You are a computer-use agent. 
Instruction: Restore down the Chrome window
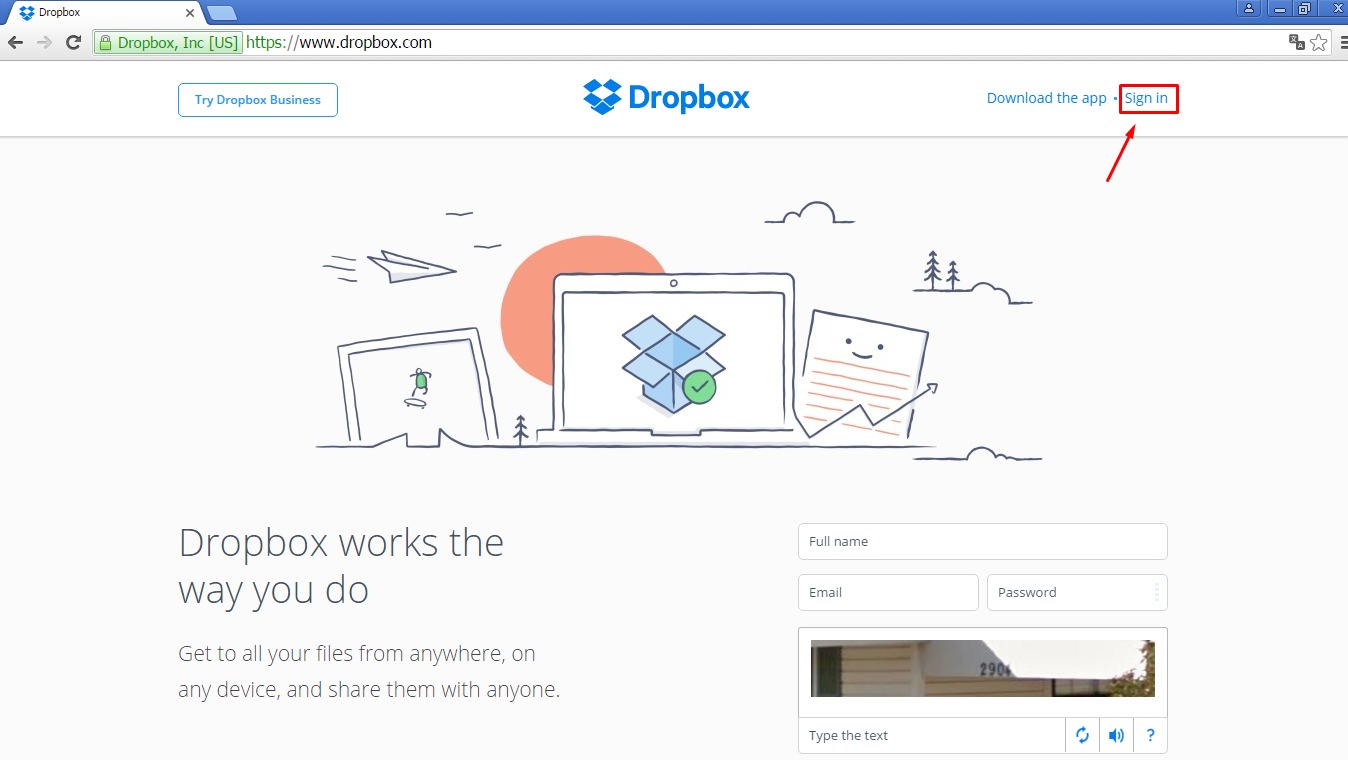[x=1304, y=9]
